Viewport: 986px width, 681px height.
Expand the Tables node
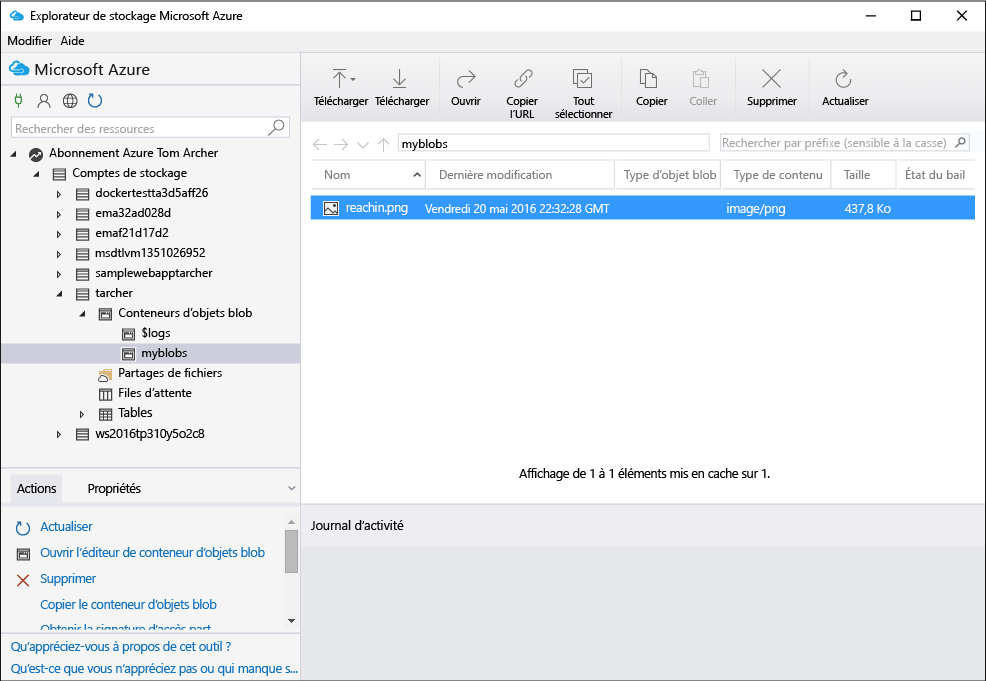click(x=82, y=414)
